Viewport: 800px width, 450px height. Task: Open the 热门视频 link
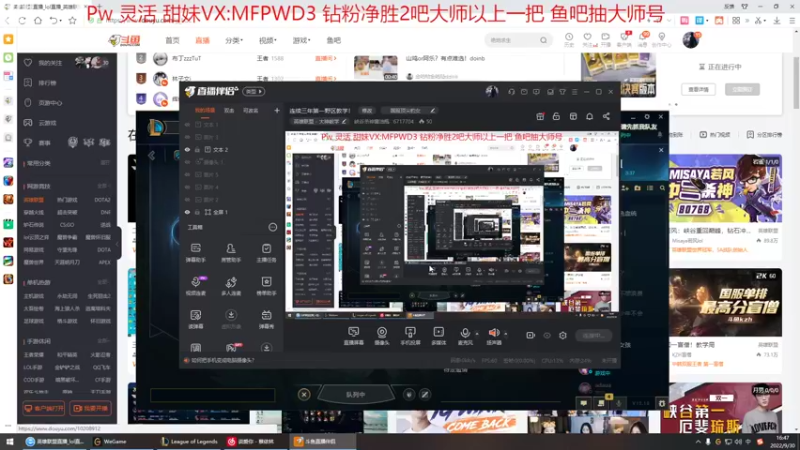point(714,135)
